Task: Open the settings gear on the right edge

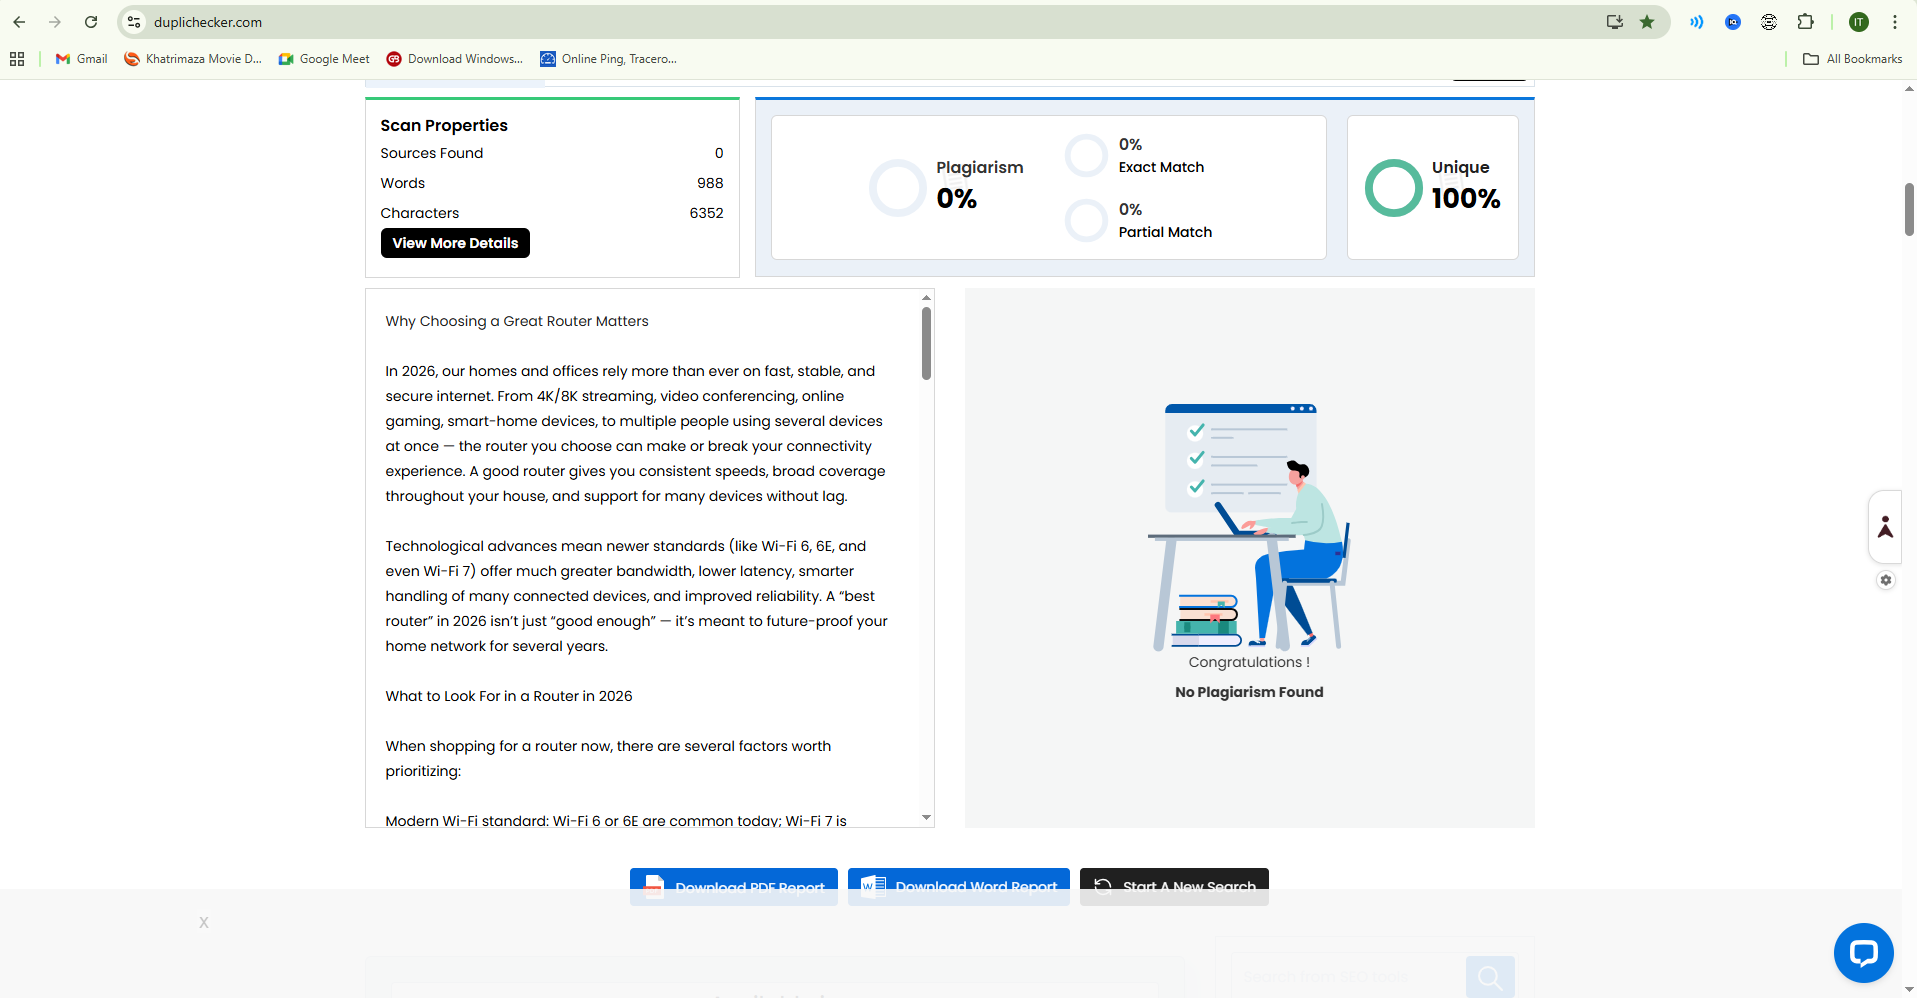Action: tap(1887, 580)
